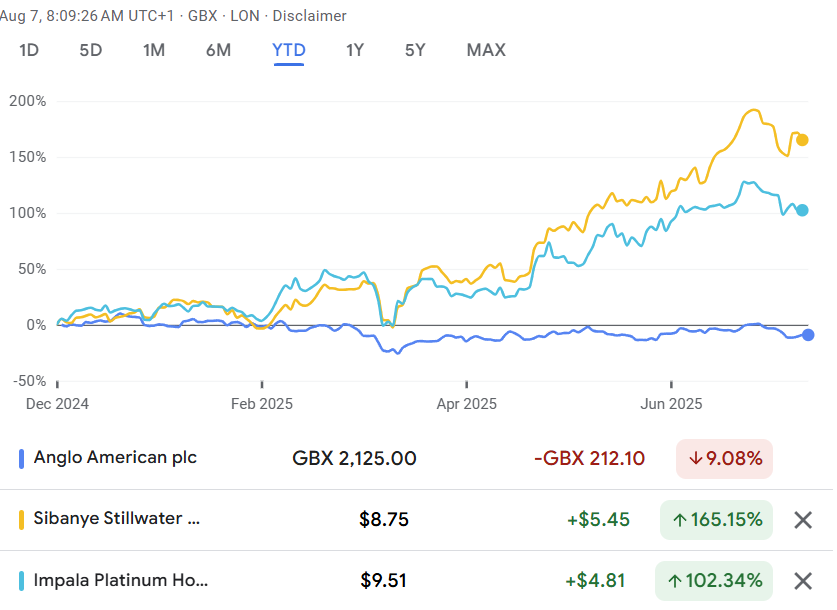
Task: Click the yellow endpoint dot on the chart
Action: (x=802, y=140)
